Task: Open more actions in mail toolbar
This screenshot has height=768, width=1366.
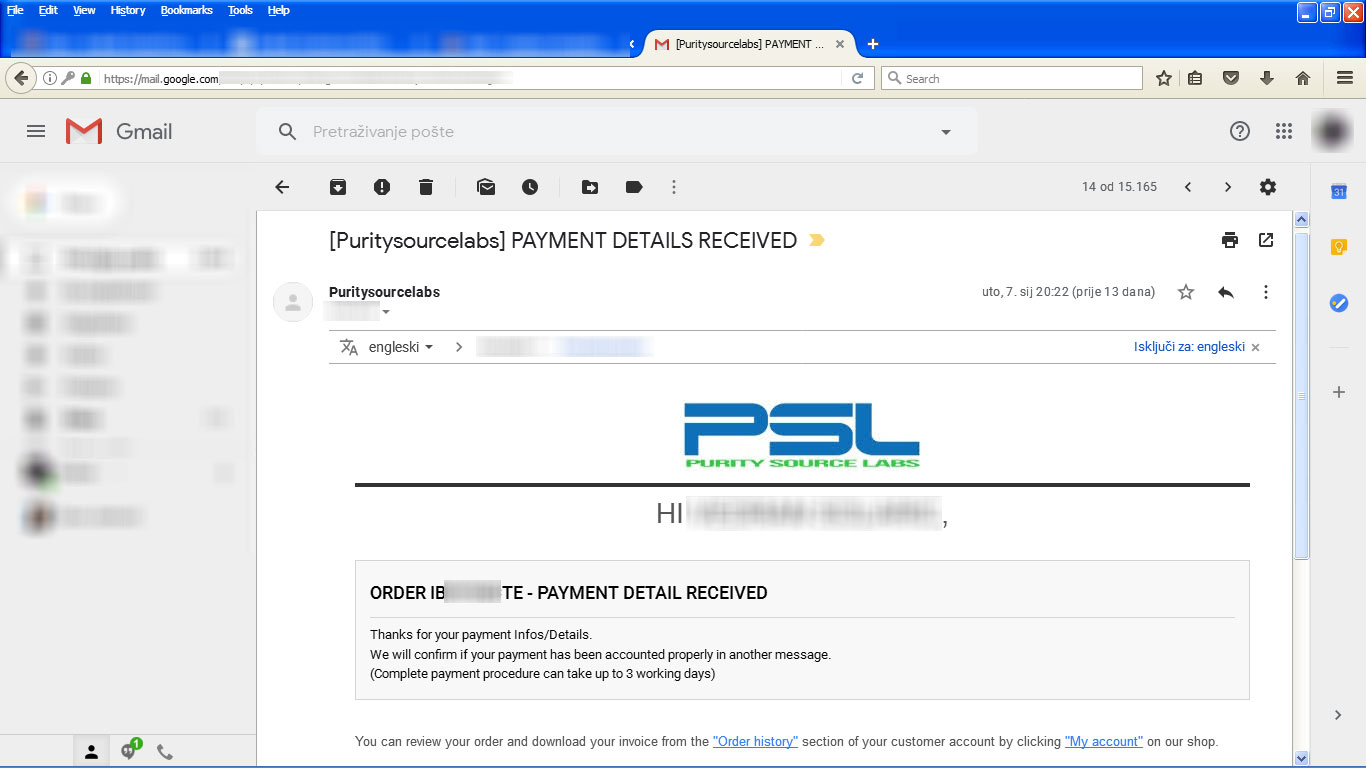Action: pos(674,187)
